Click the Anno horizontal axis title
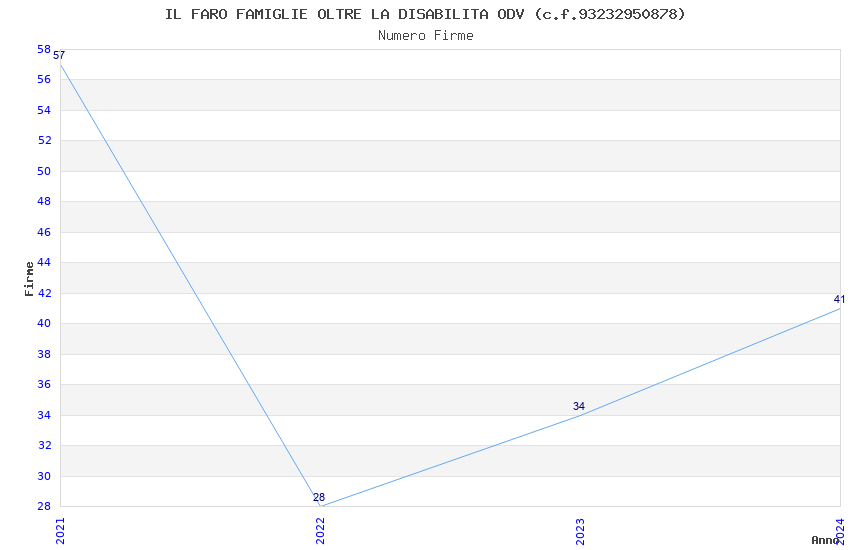Screen dimensions: 850x550 point(825,540)
